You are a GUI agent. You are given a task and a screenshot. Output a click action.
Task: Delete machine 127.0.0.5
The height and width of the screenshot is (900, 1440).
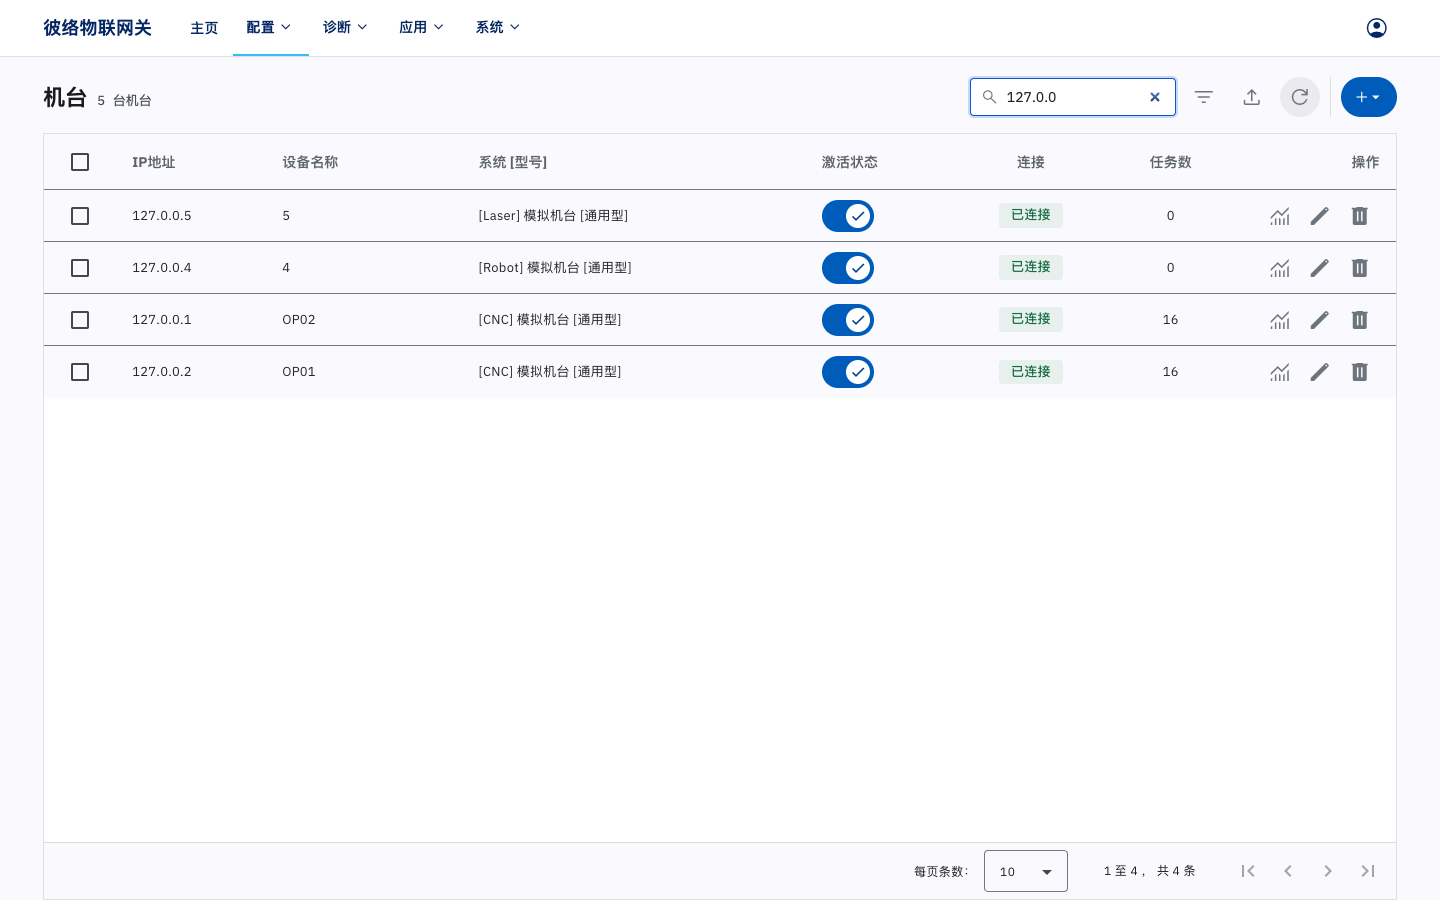tap(1360, 216)
